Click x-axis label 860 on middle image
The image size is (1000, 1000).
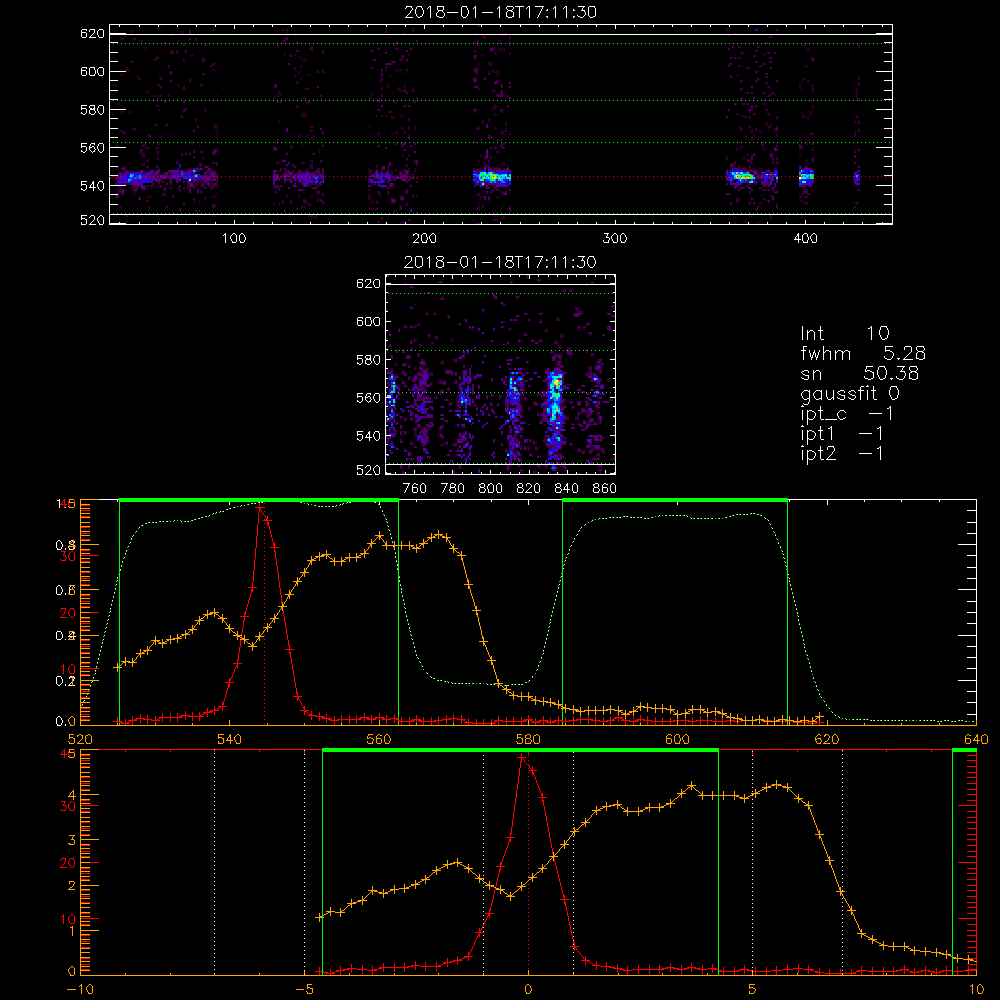click(x=605, y=489)
